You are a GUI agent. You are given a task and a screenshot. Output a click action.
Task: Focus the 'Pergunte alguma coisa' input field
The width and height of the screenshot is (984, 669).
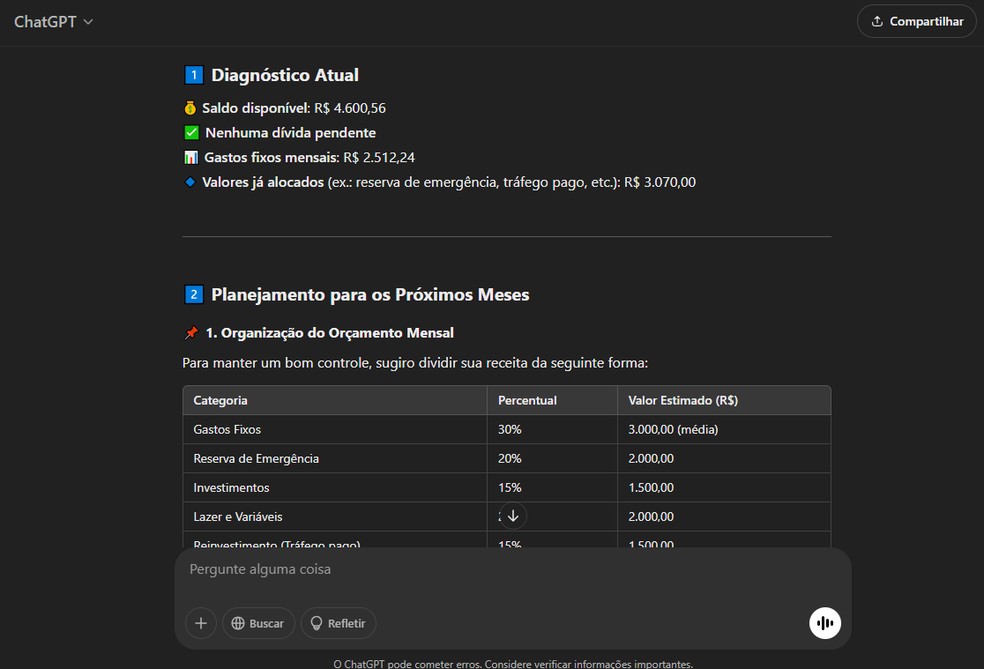click(500, 570)
